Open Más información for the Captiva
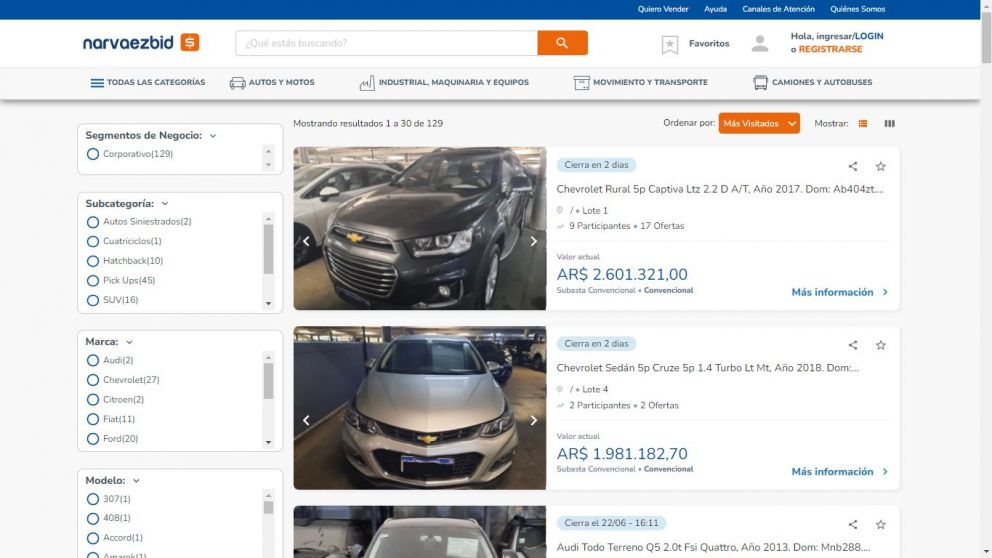Viewport: 992px width, 558px height. (840, 292)
